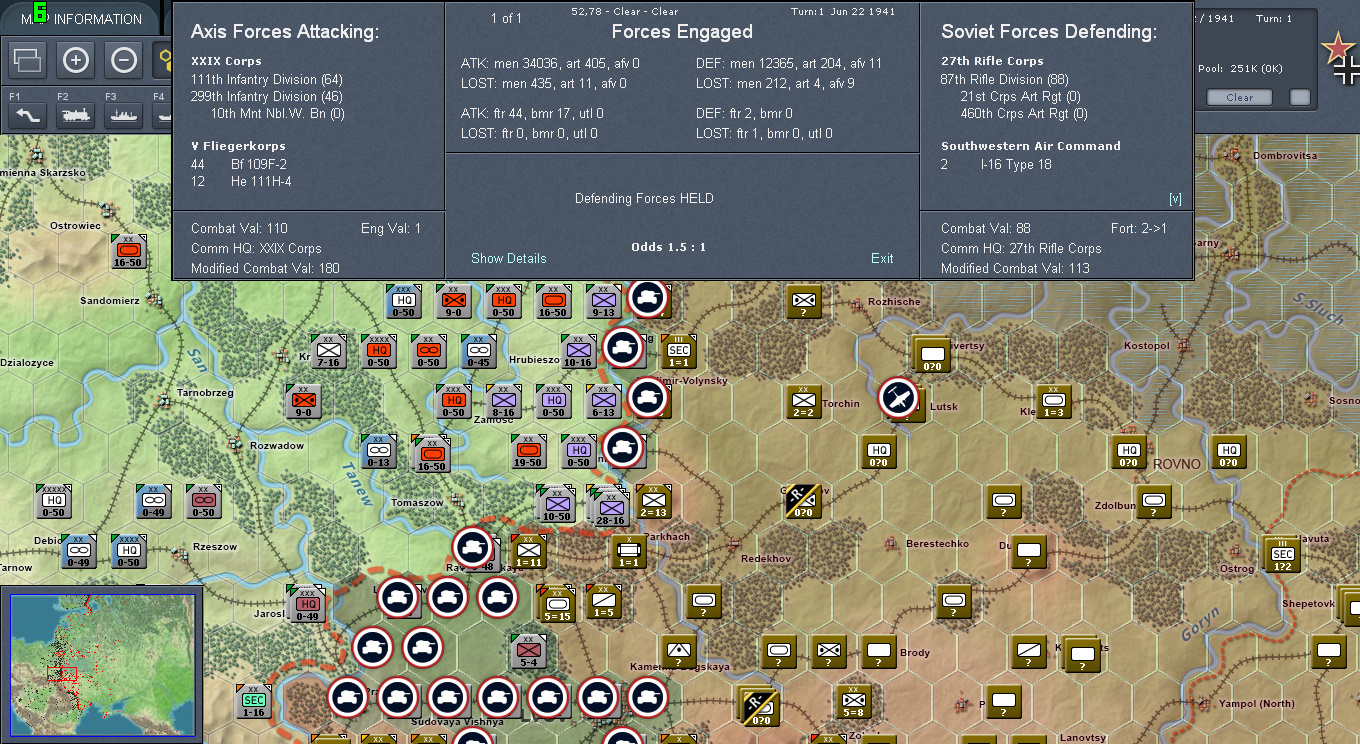Click Exit to close combat report

click(x=882, y=258)
